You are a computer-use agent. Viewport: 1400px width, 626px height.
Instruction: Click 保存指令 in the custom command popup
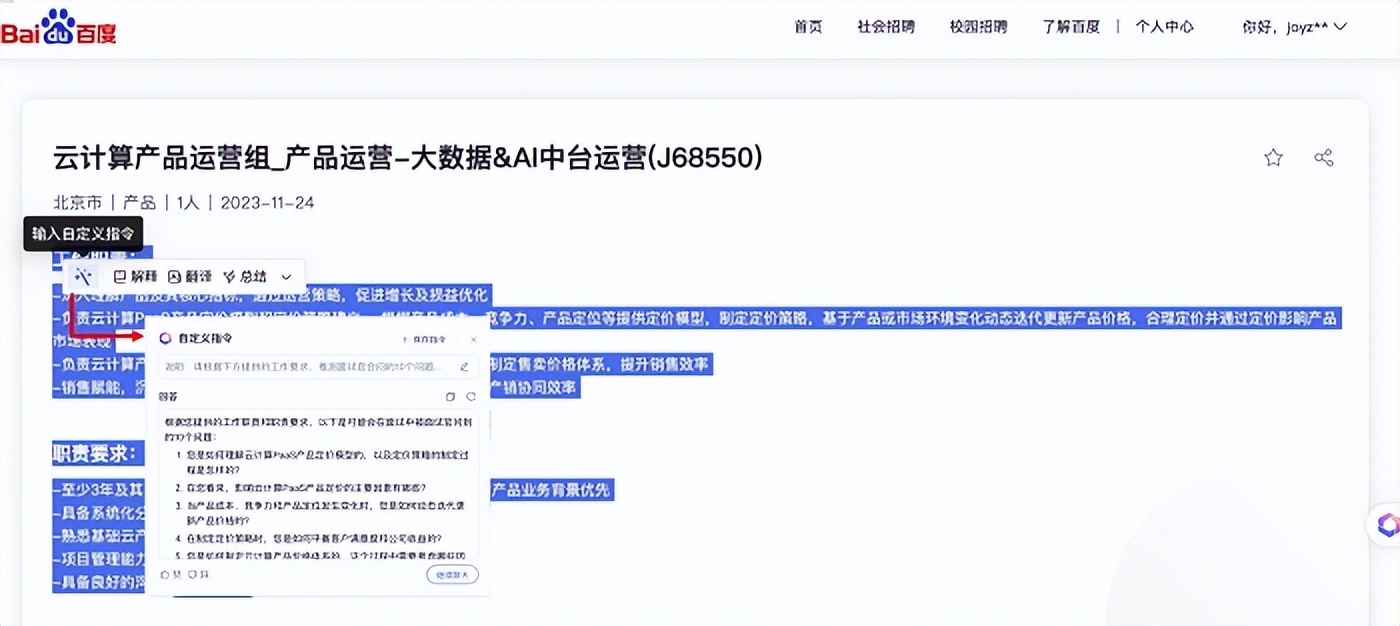(426, 339)
